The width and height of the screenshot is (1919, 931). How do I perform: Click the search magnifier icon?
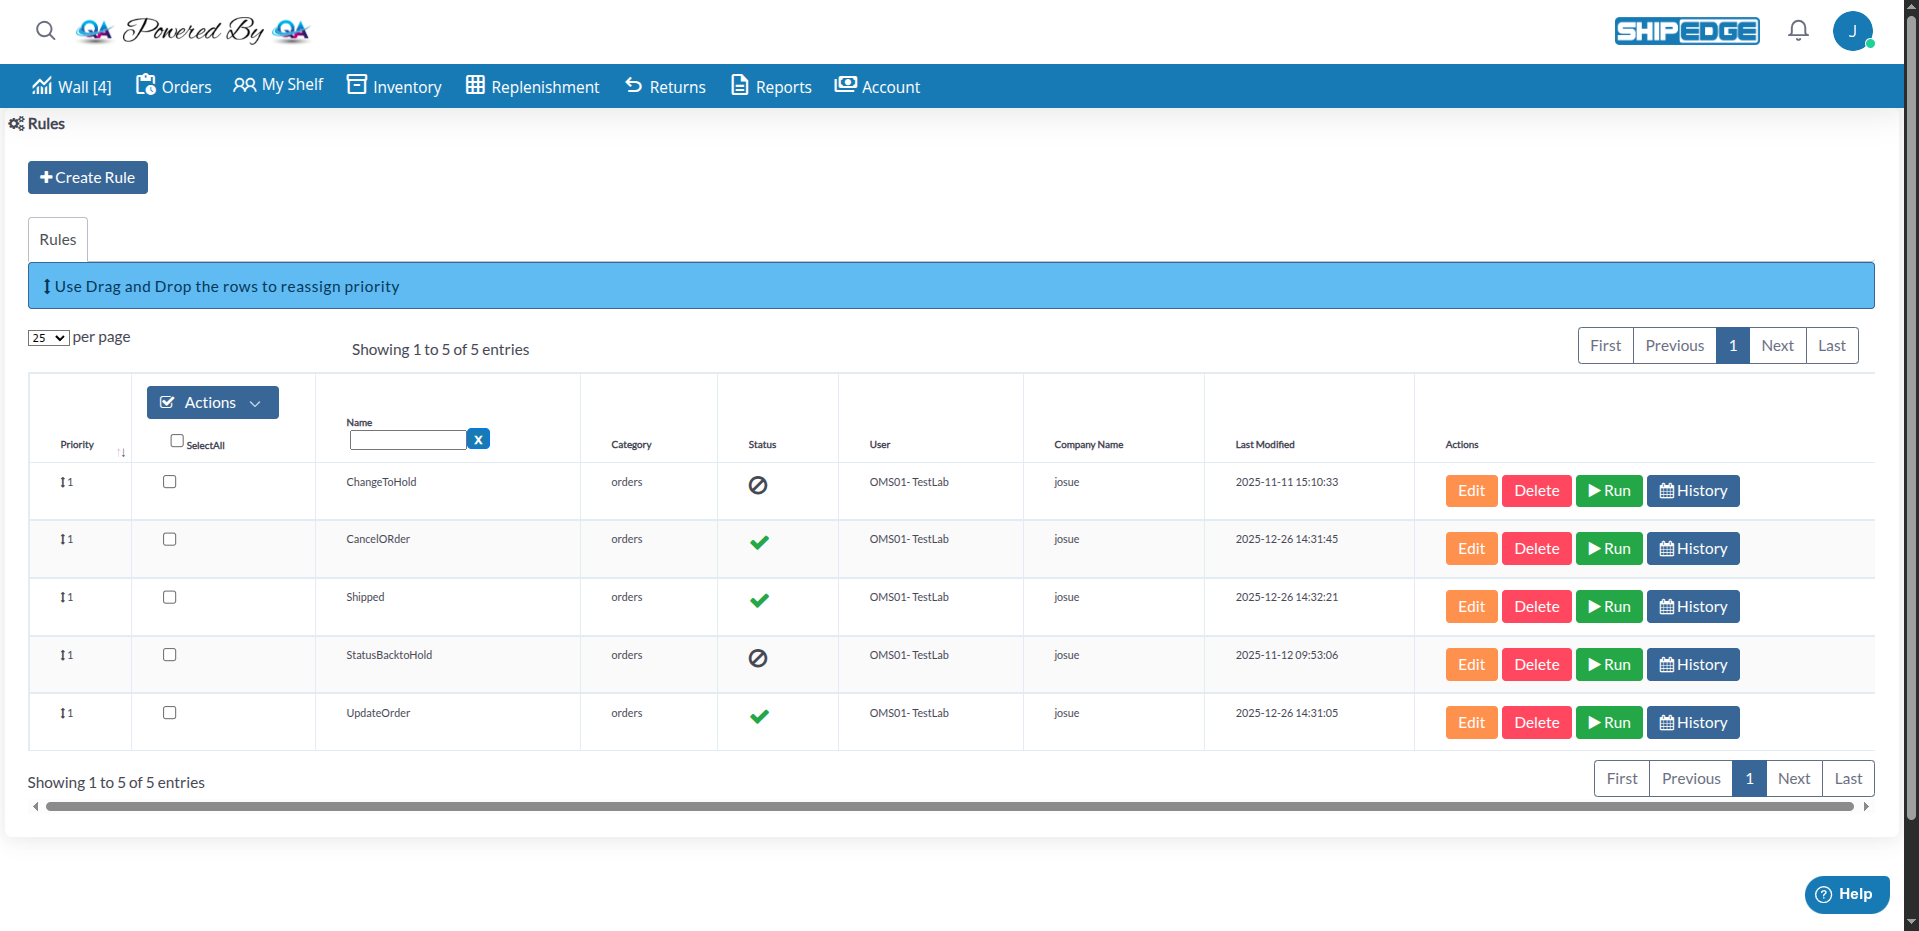45,31
